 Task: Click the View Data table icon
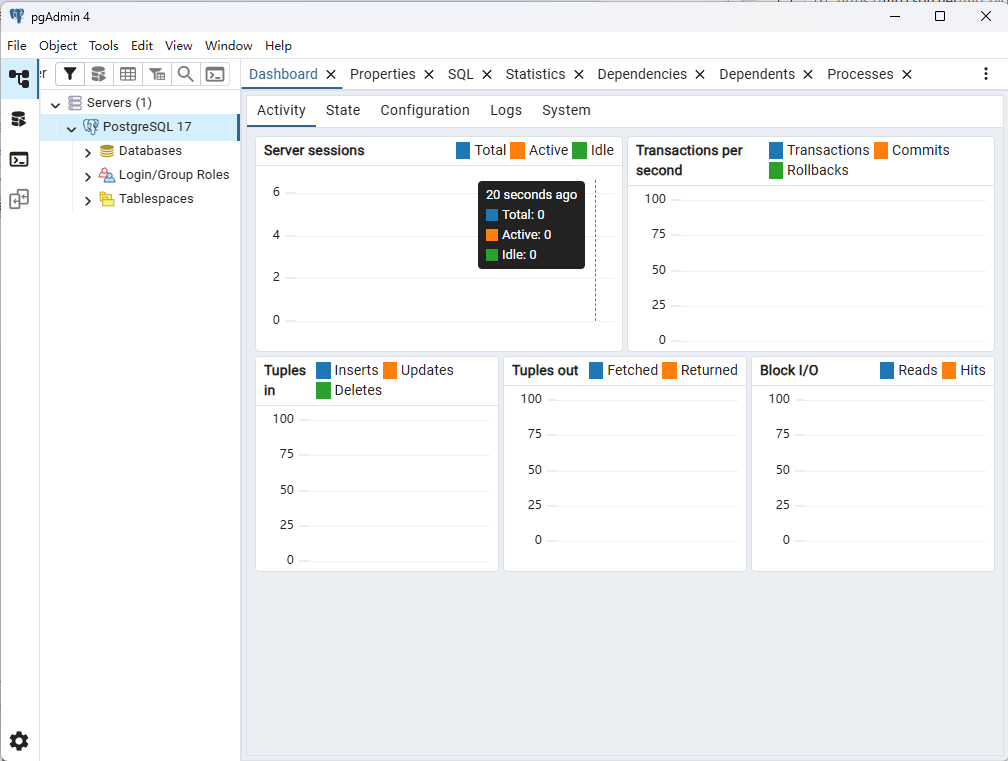[128, 74]
